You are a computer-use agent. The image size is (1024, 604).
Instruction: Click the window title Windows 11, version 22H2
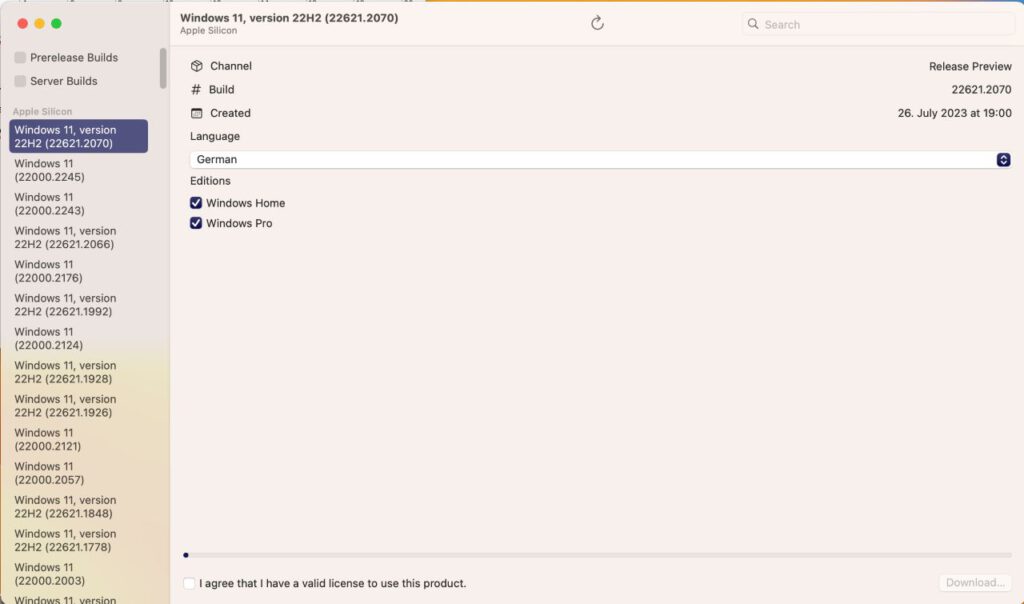[289, 18]
